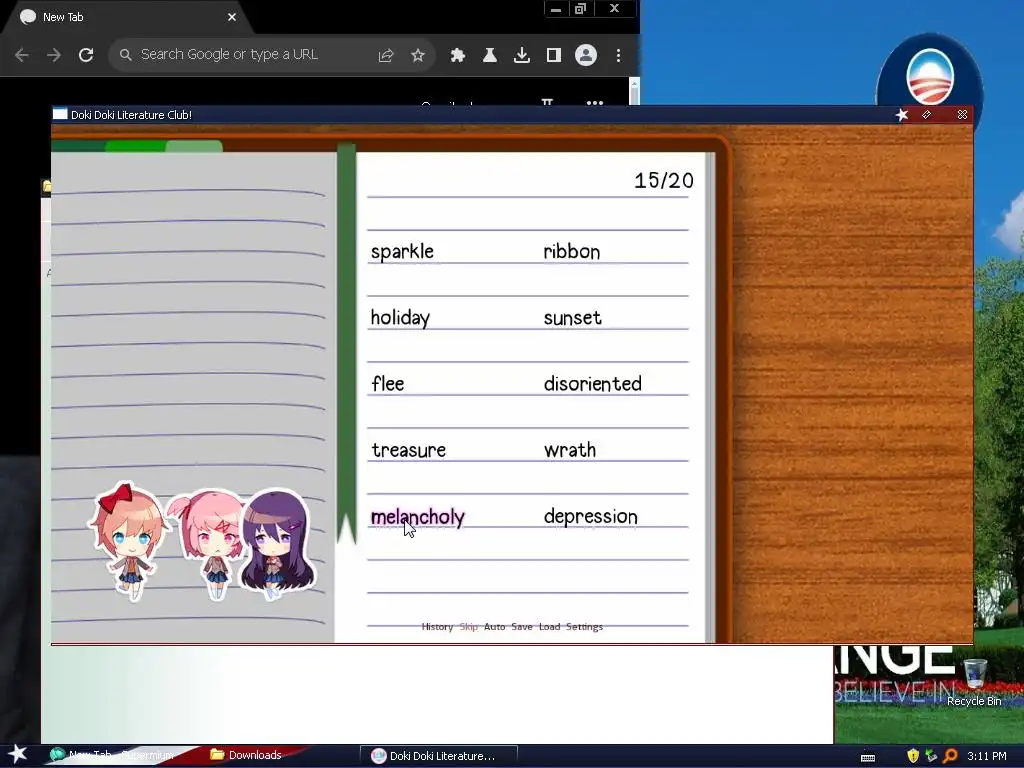
Task: Go back in the browser window
Action: click(22, 55)
